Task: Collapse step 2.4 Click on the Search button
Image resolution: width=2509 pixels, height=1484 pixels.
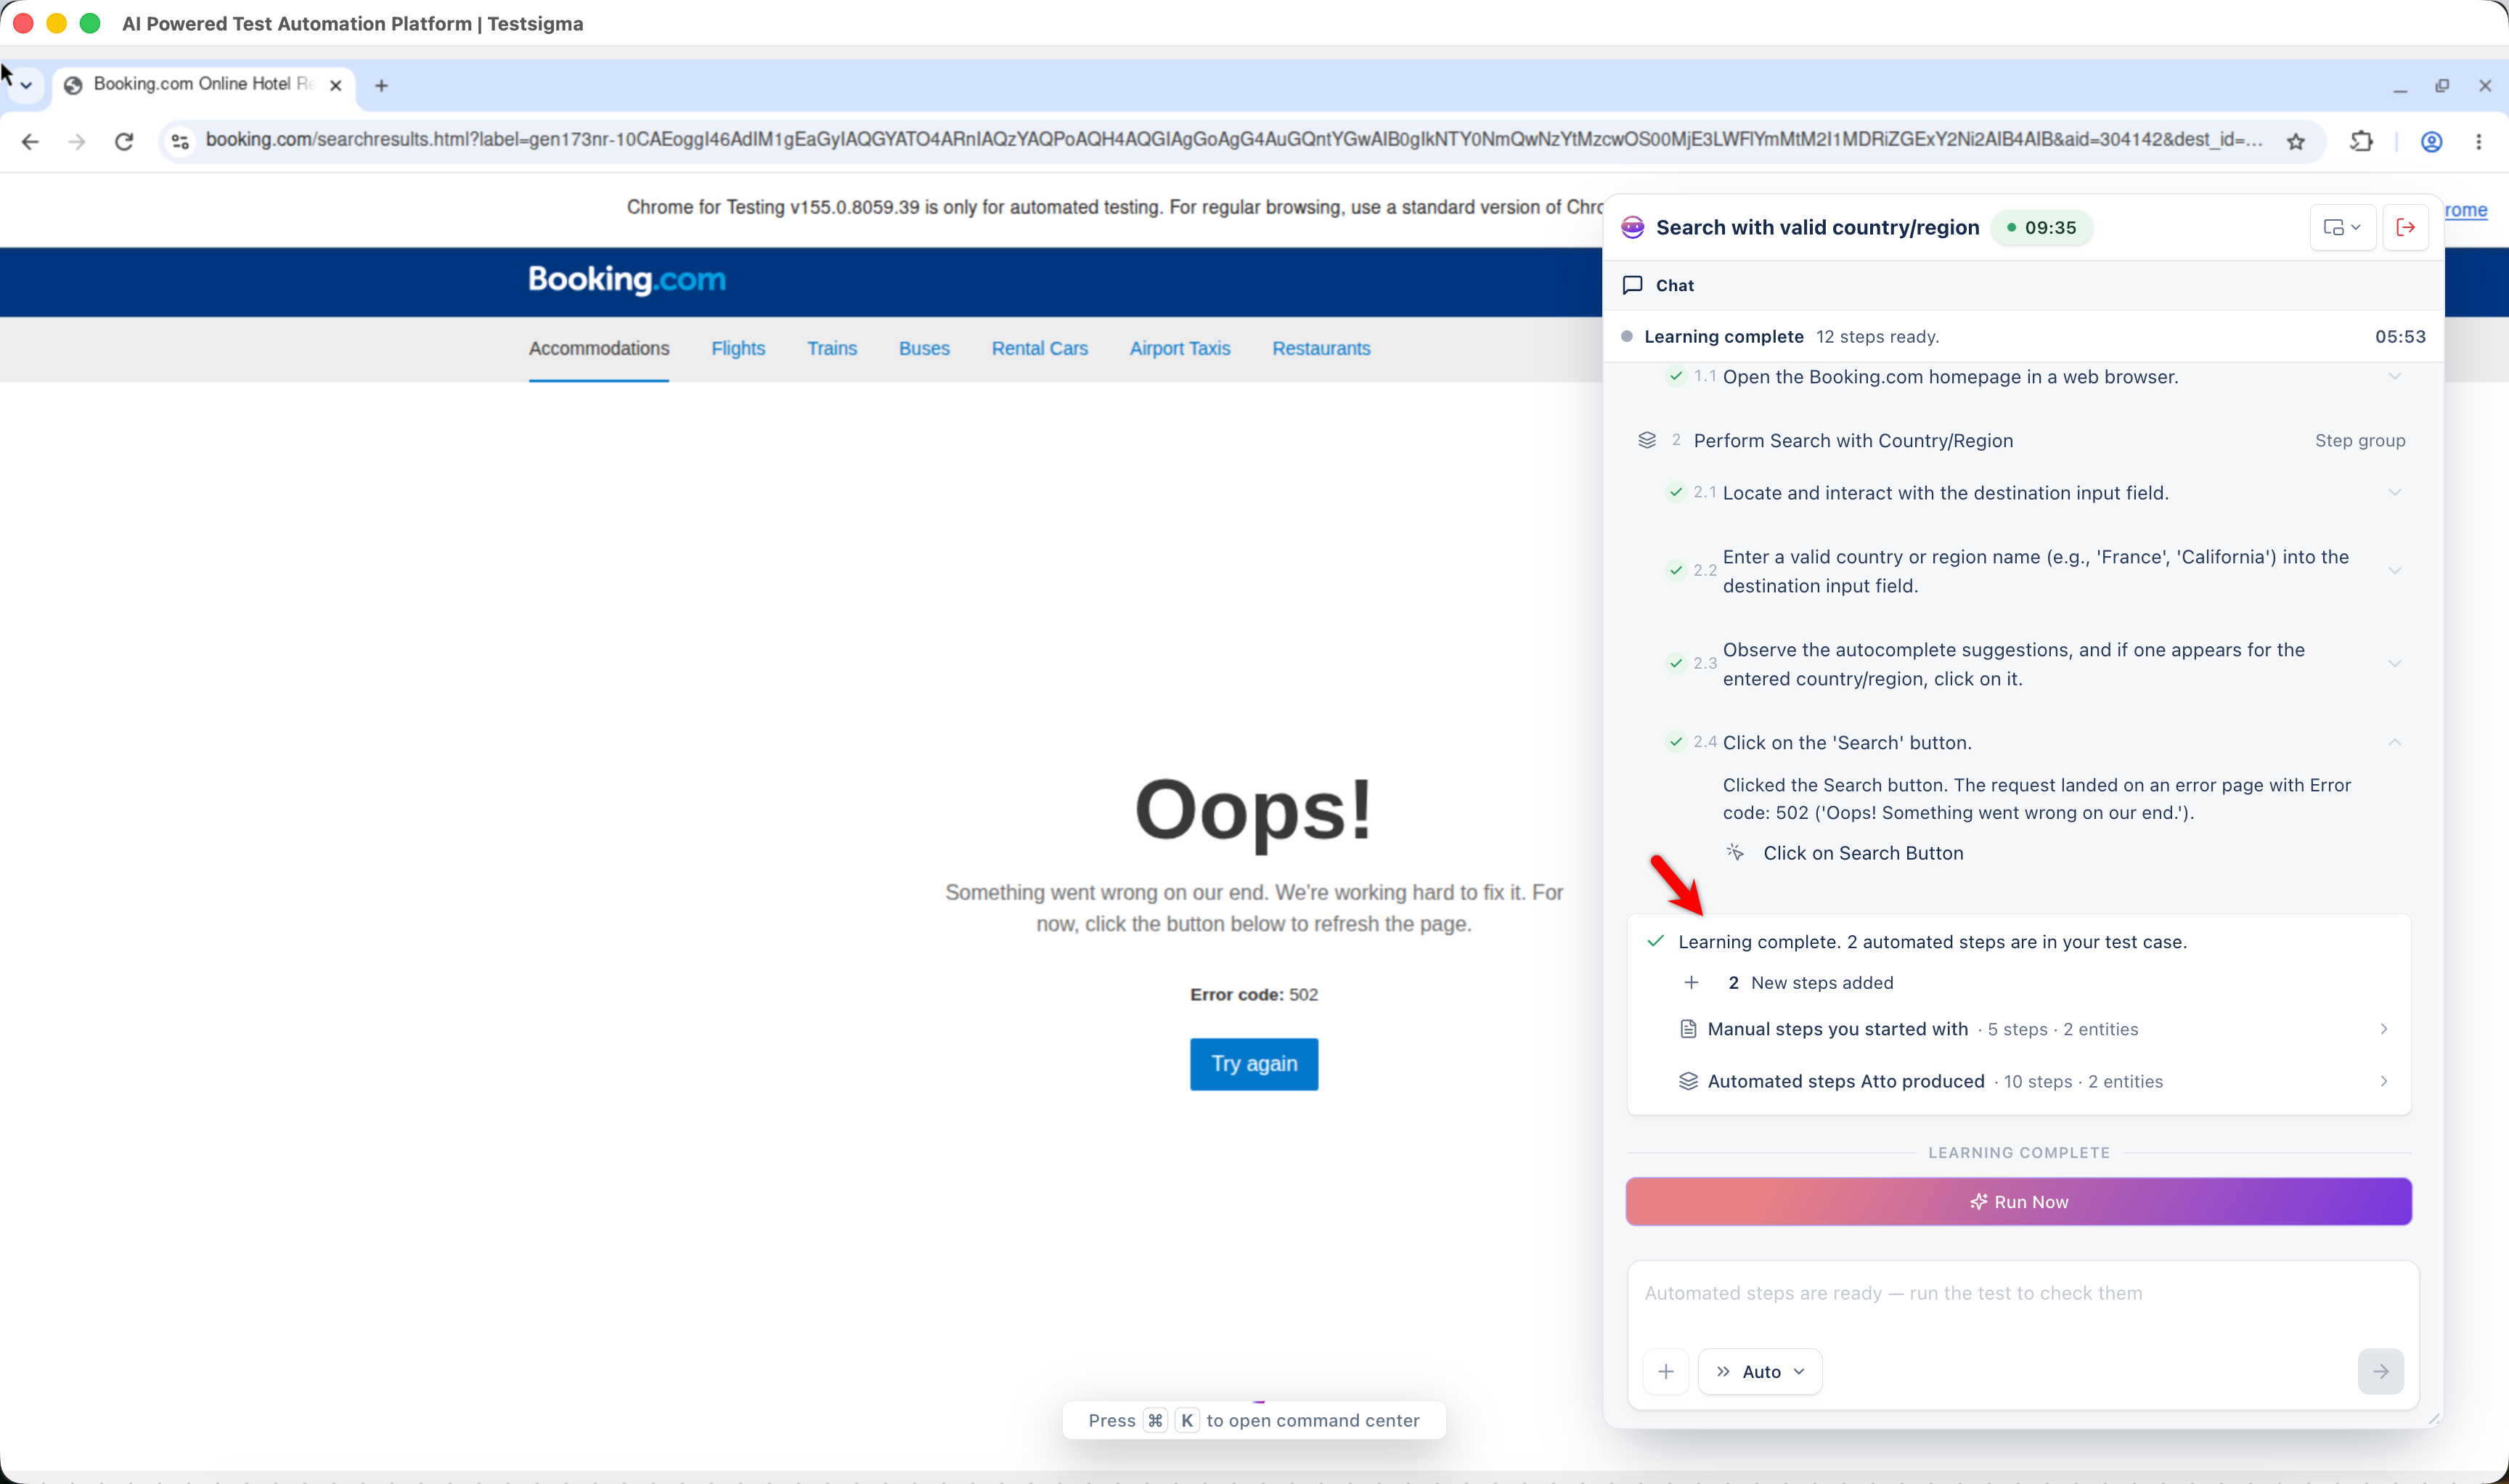Action: point(2394,742)
